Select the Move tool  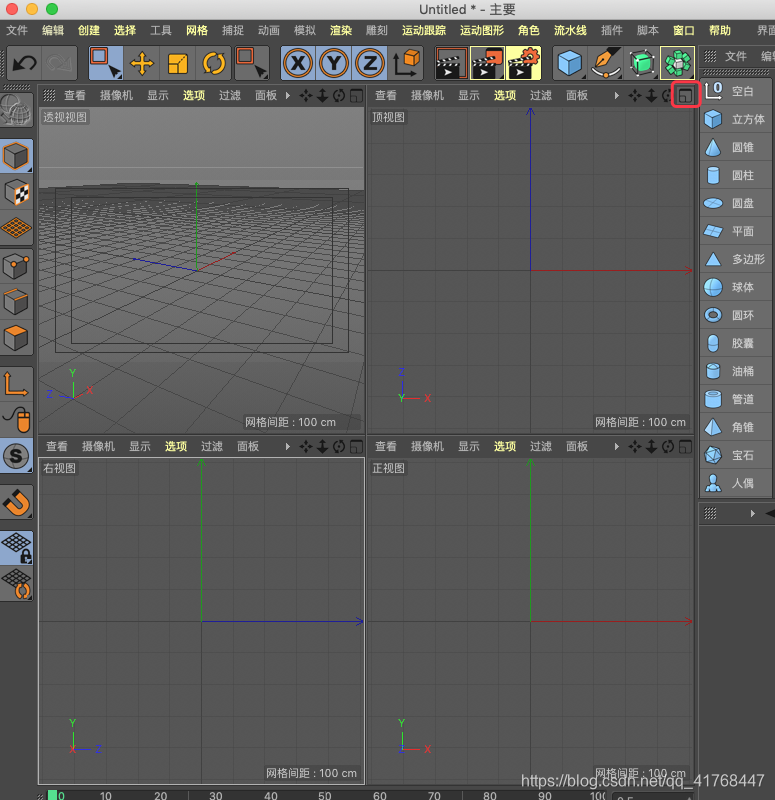tap(142, 64)
